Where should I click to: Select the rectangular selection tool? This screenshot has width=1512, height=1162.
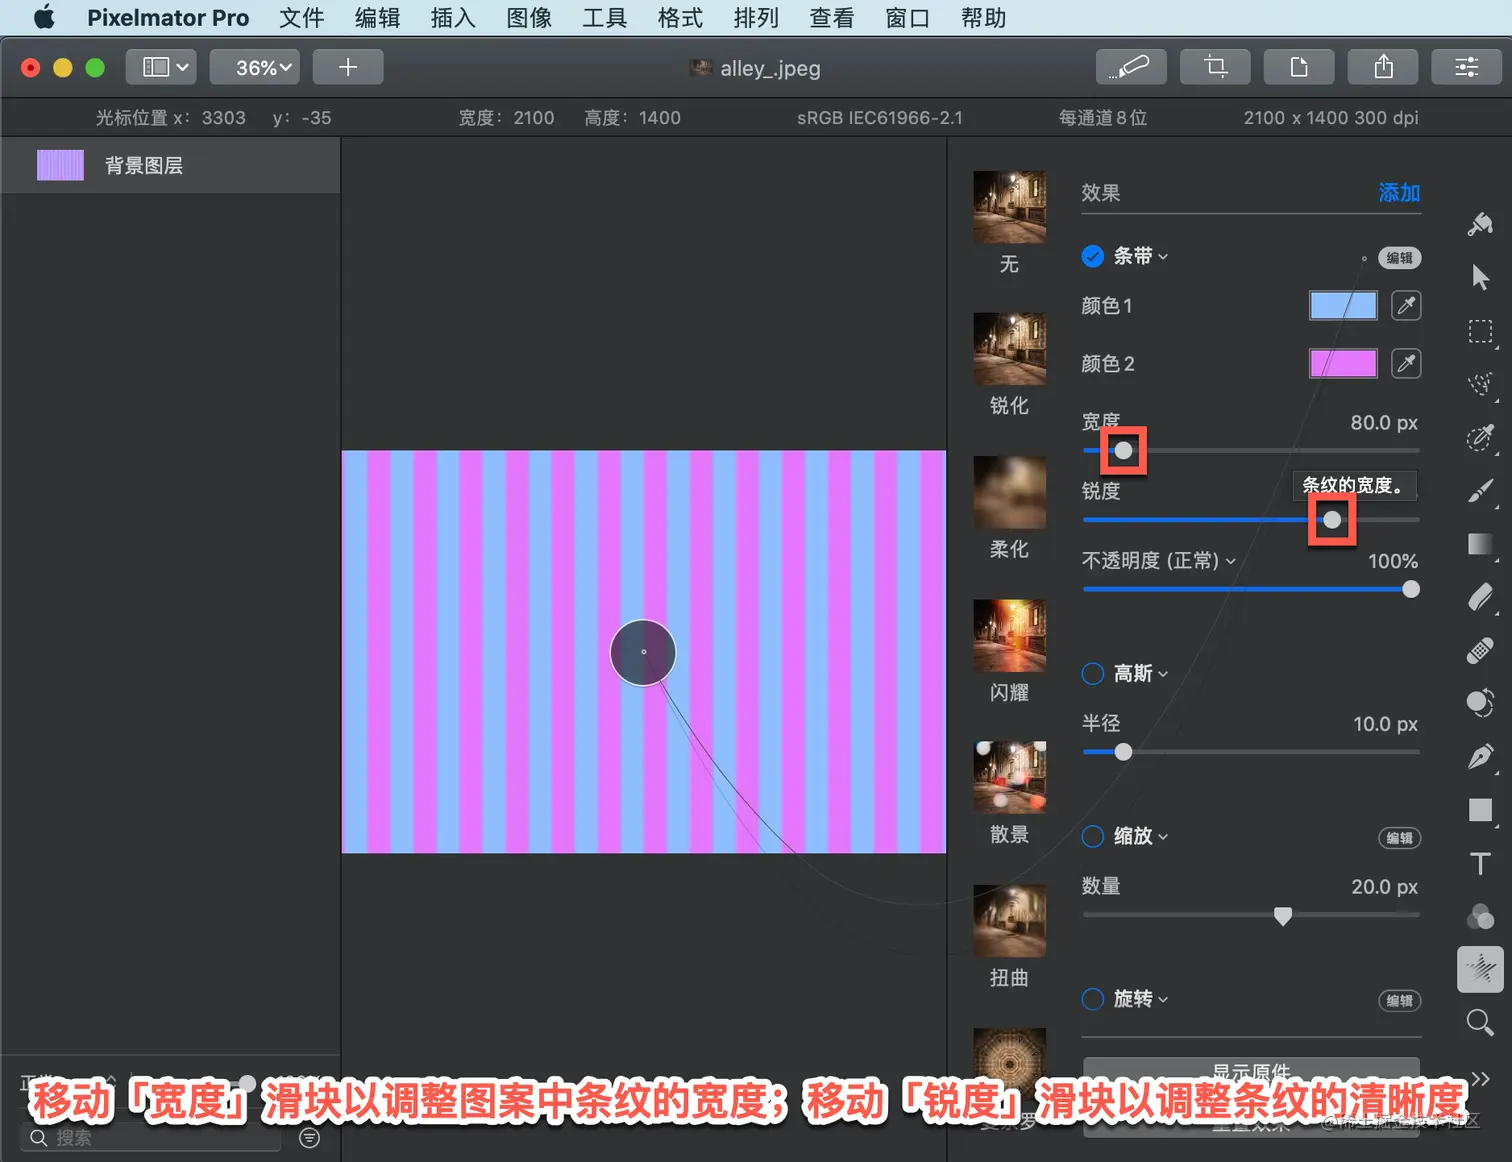pos(1480,331)
